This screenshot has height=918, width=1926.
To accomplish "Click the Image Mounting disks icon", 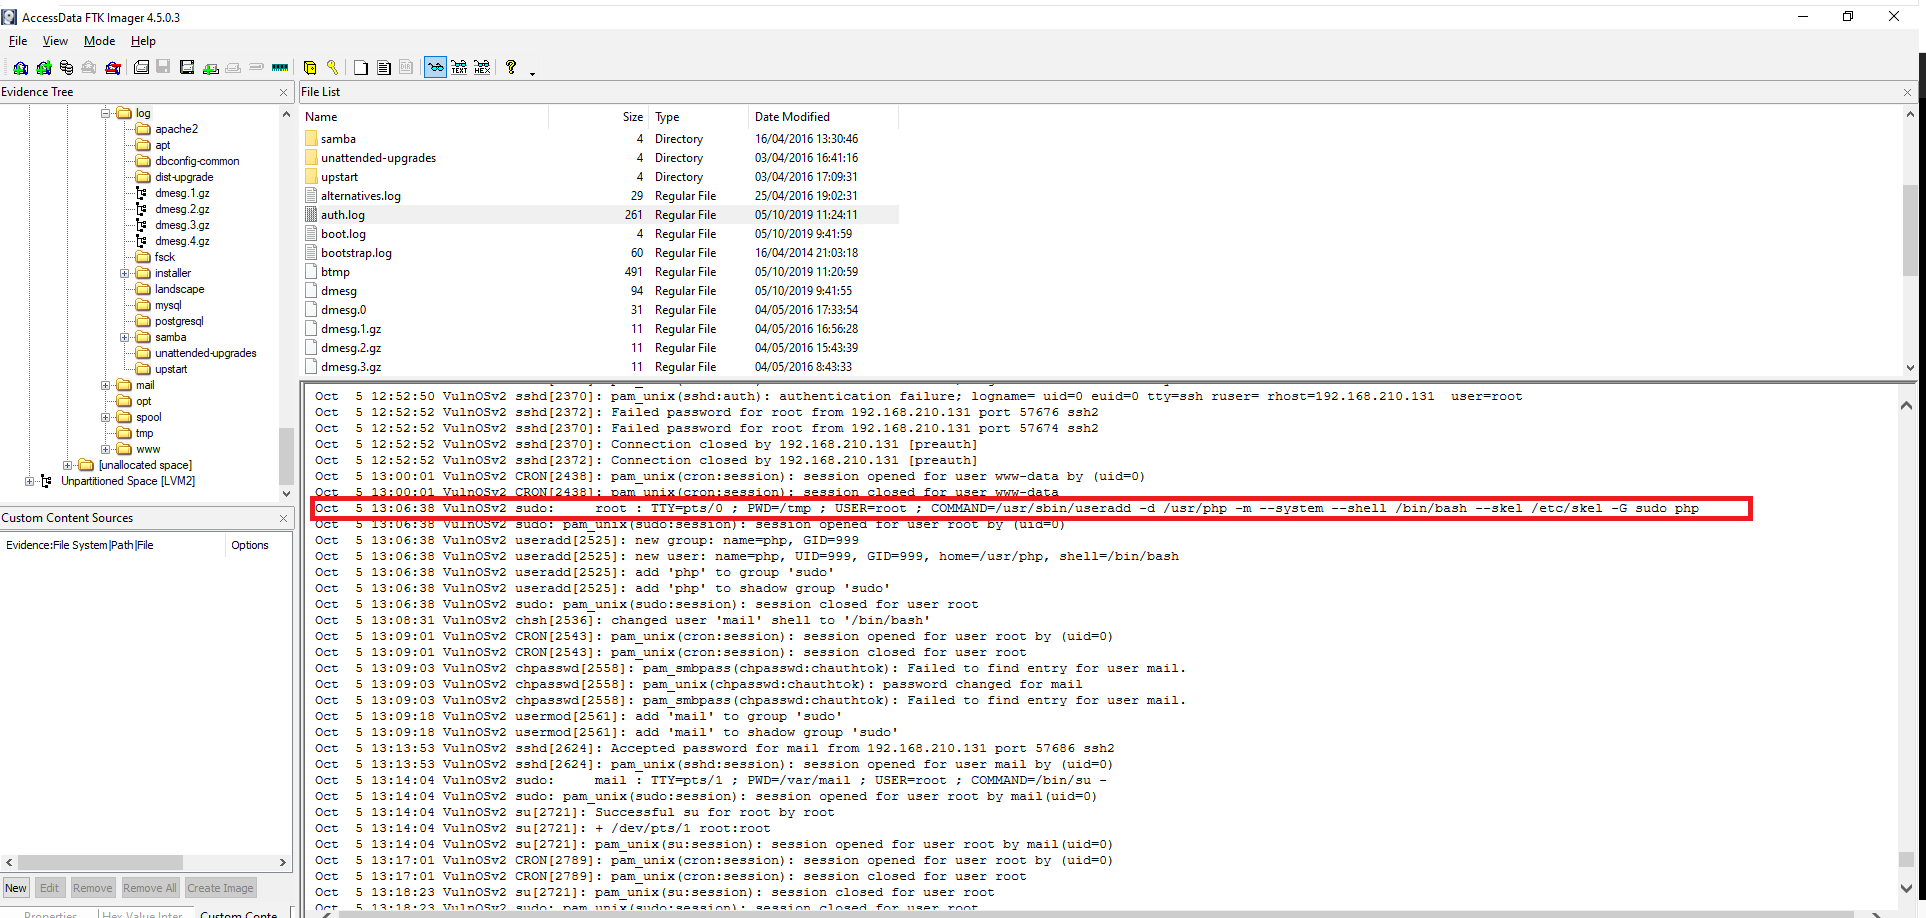I will (66, 68).
